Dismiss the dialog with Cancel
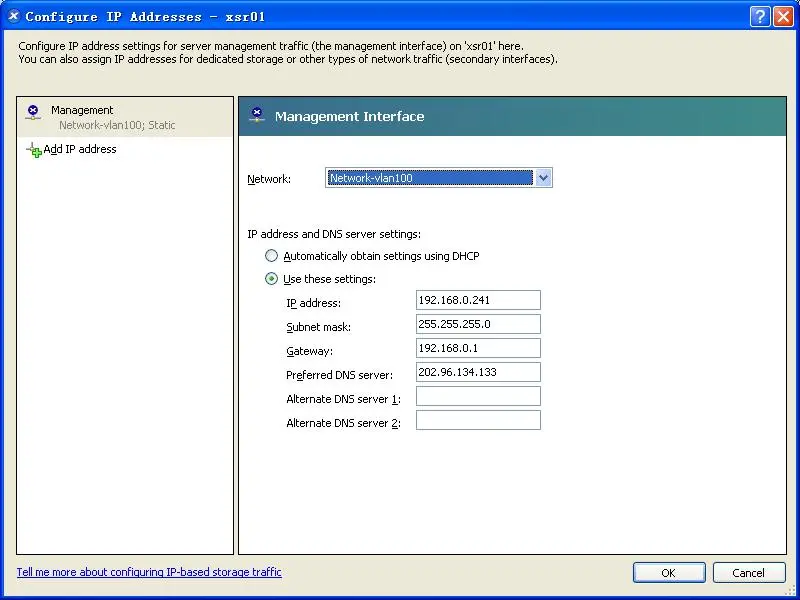 click(748, 572)
